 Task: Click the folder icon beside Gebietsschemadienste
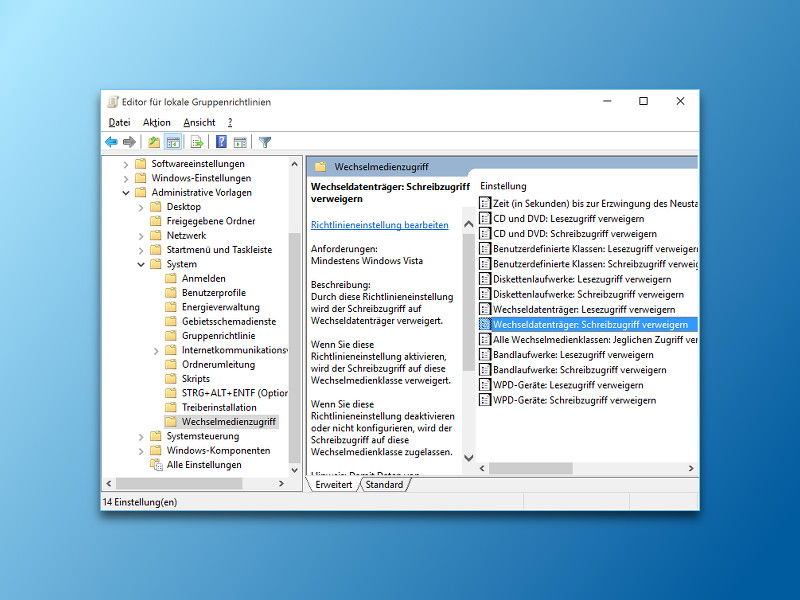[171, 321]
